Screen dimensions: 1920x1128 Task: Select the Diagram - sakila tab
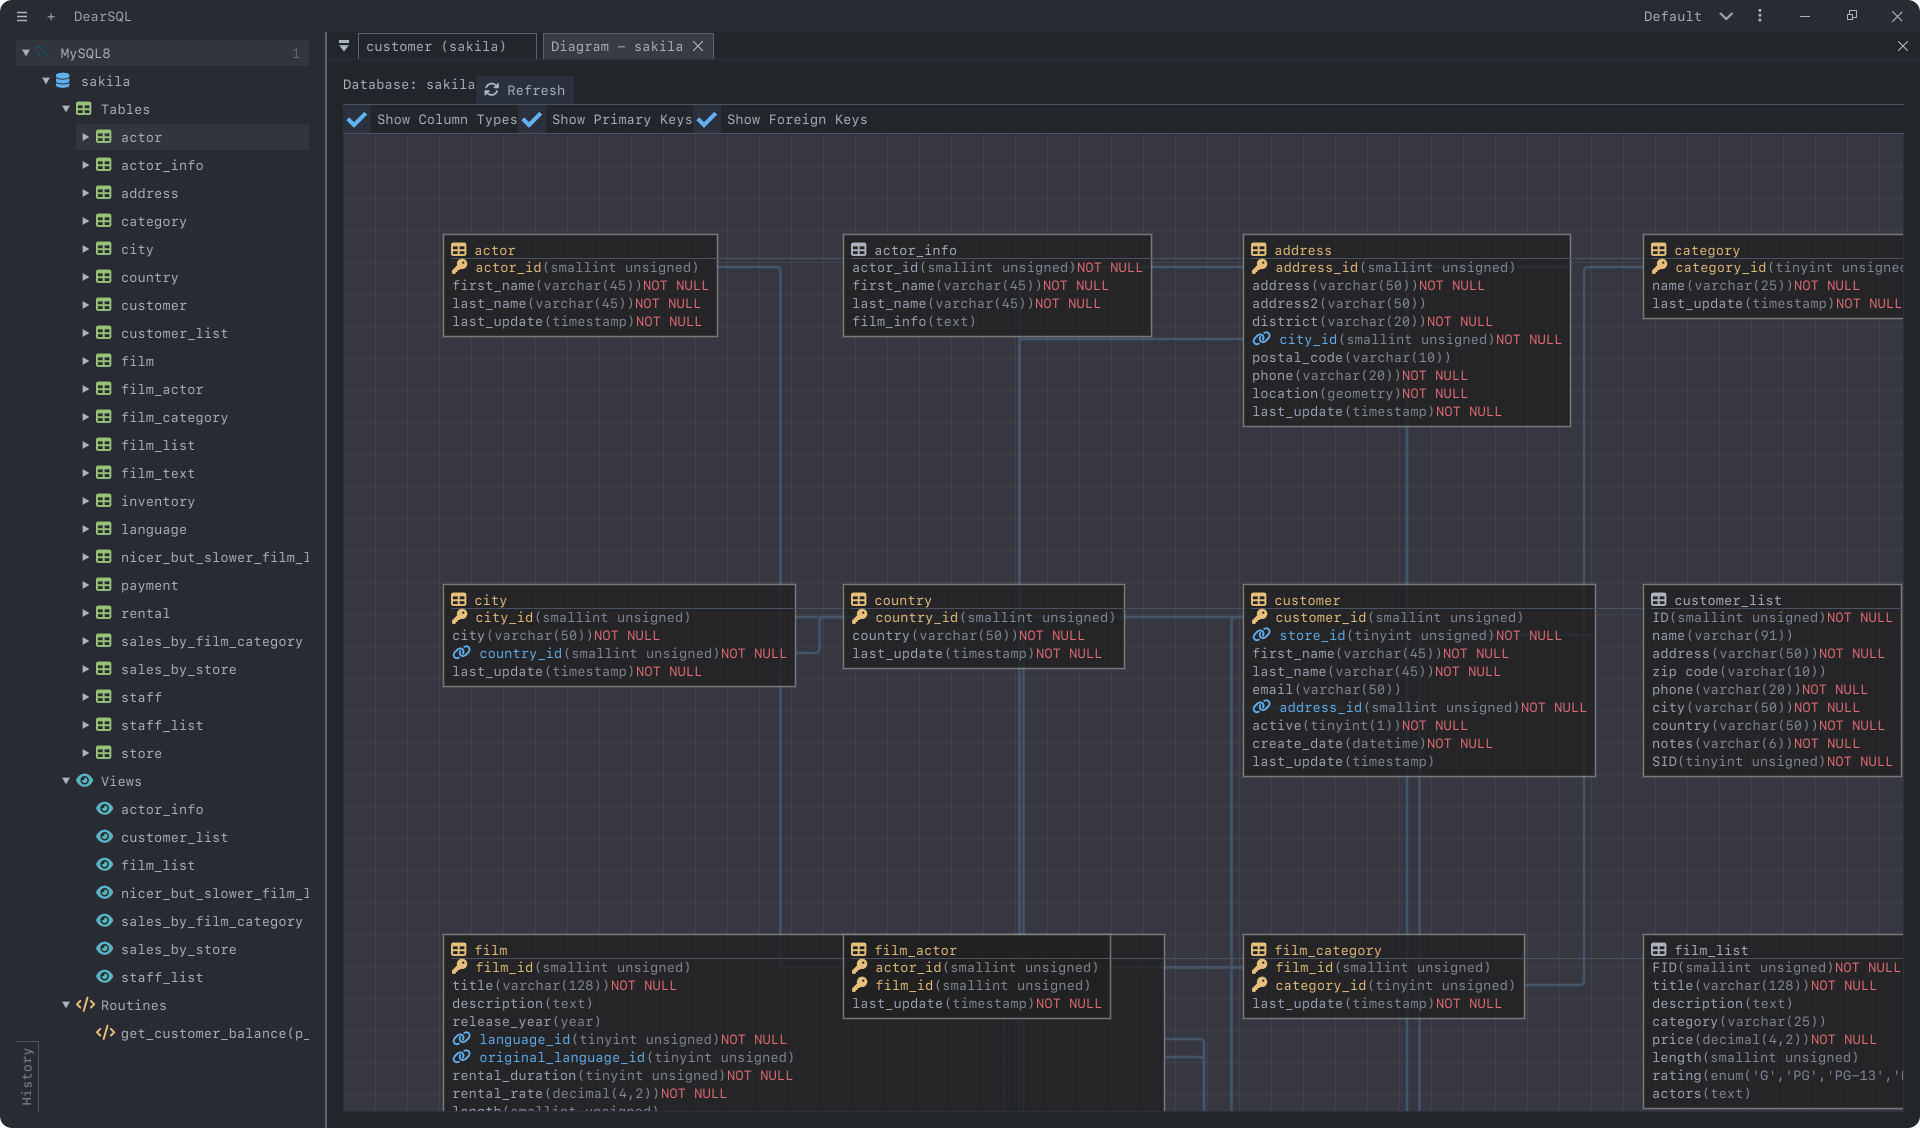pyautogui.click(x=617, y=46)
